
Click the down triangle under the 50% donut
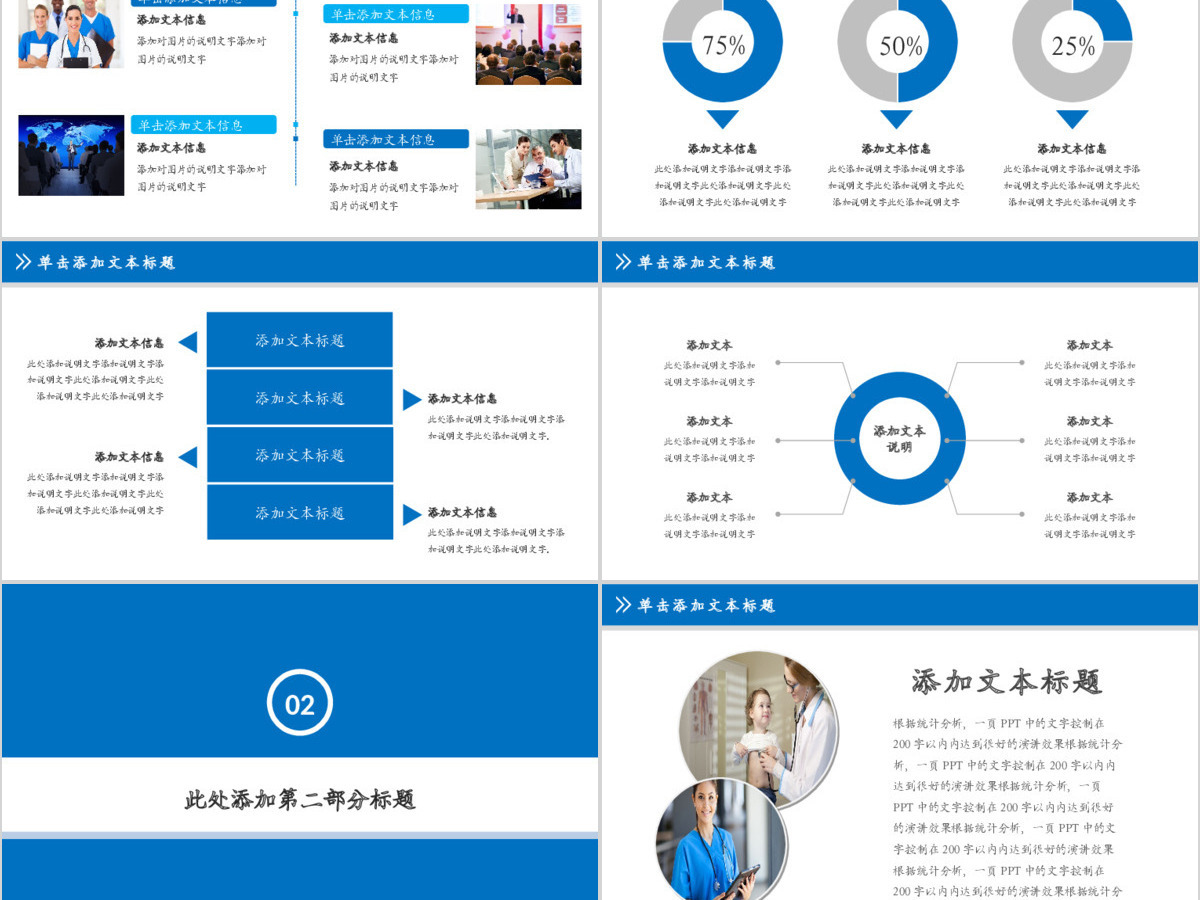pos(897,119)
